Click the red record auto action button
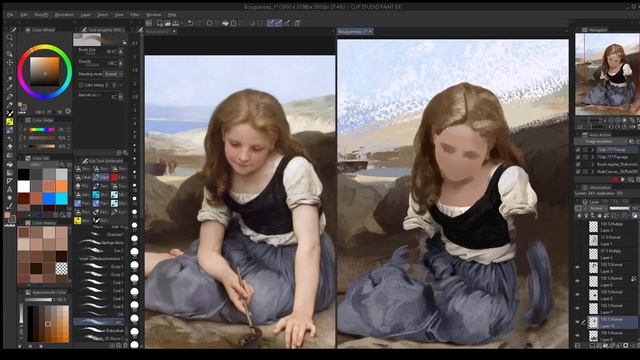 click(616, 180)
